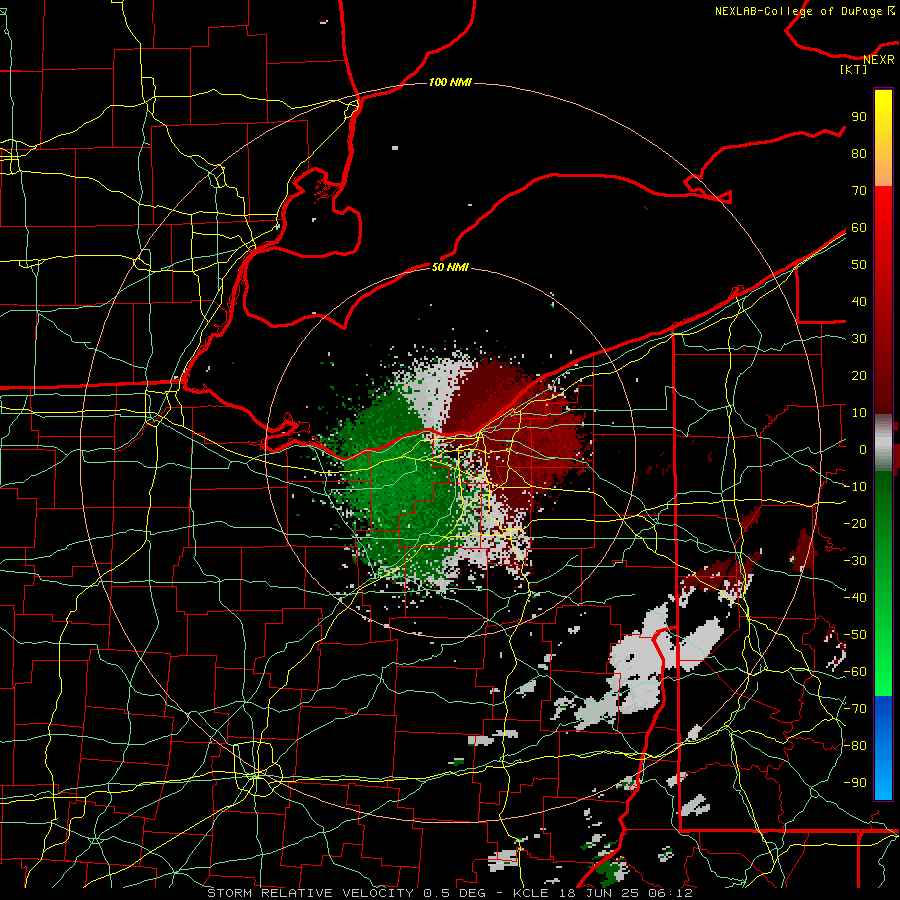Click the gray zero-velocity segment of the scale

[883, 443]
